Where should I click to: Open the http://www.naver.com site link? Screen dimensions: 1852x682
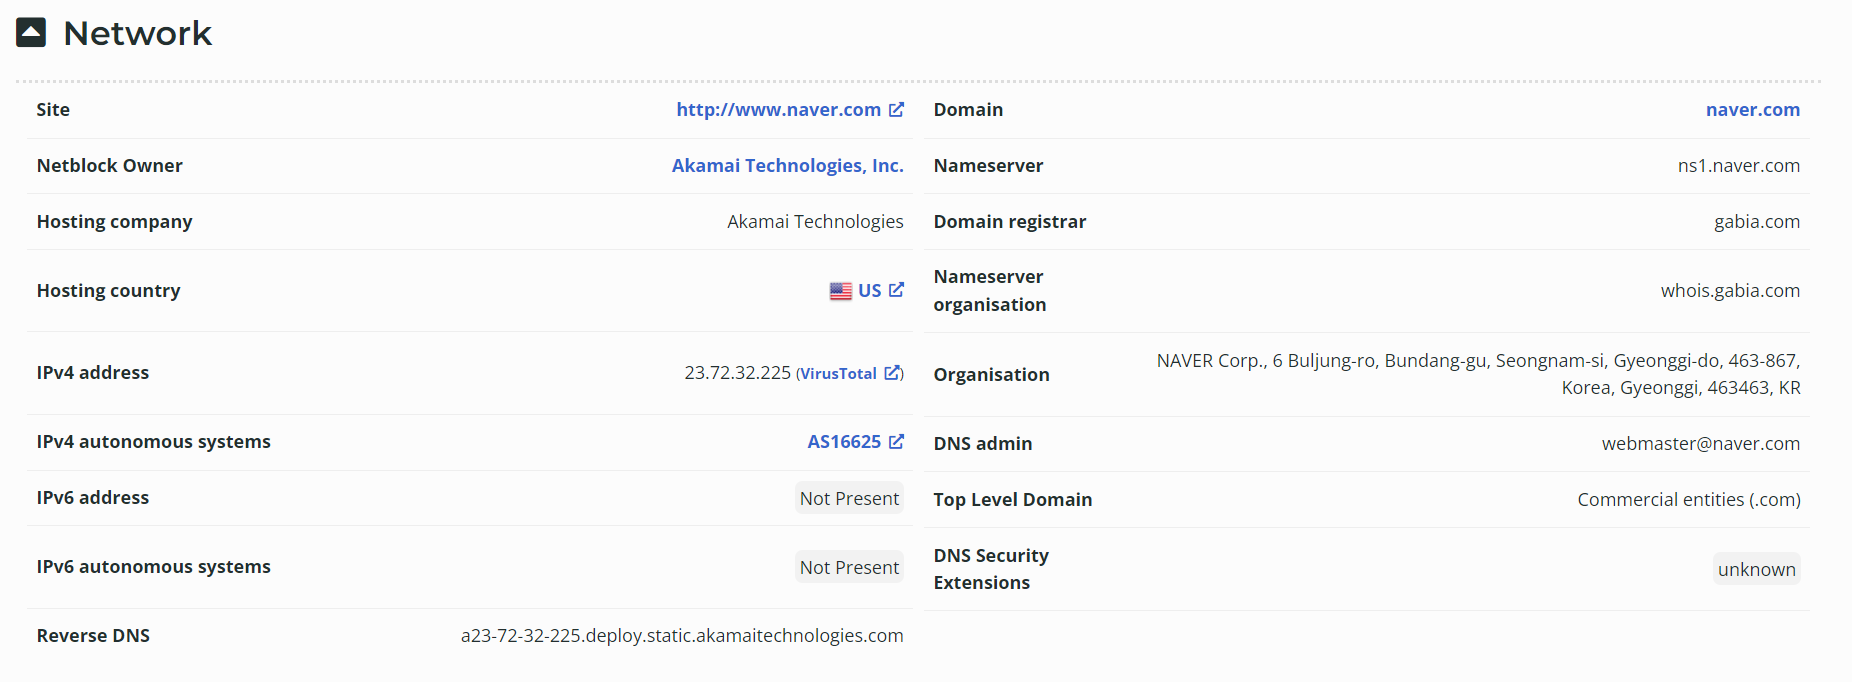pyautogui.click(x=778, y=110)
